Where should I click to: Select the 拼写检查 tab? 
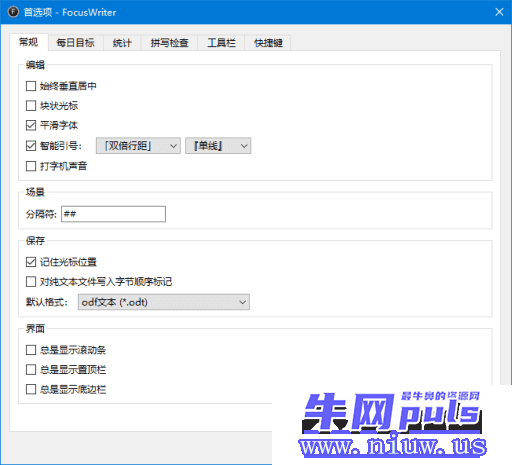pyautogui.click(x=169, y=43)
